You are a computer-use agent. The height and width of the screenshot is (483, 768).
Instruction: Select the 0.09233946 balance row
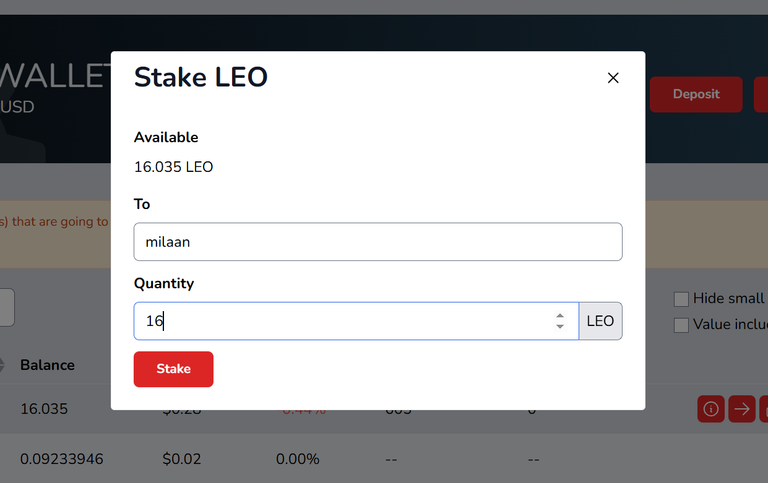coord(61,459)
